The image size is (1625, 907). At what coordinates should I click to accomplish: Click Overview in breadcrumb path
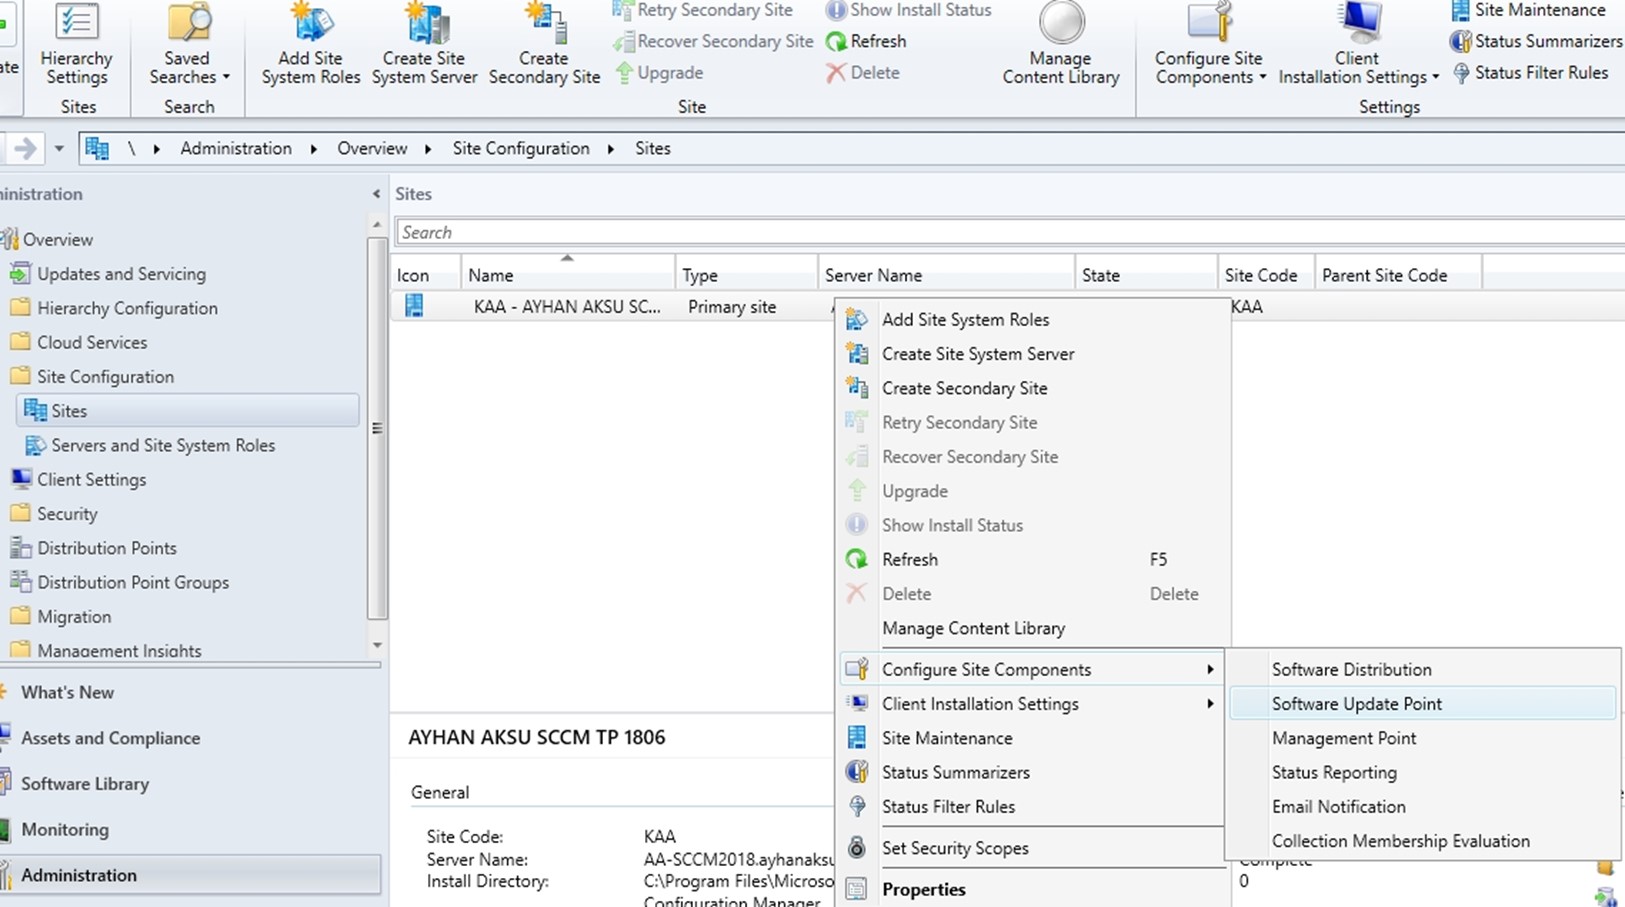coord(372,148)
